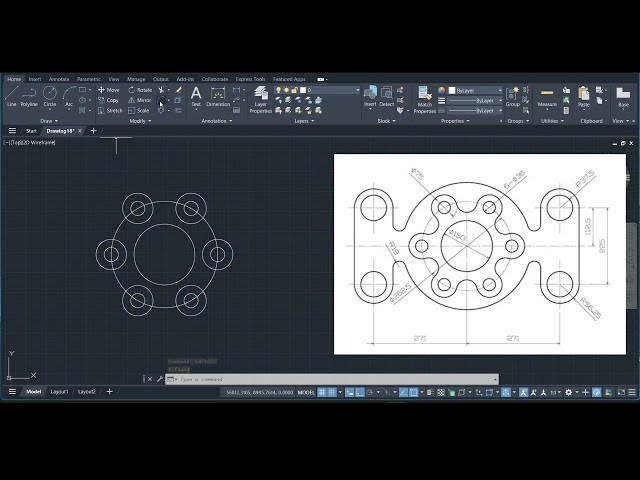The image size is (640, 480).
Task: Expand the Properties panel
Action: (455, 121)
